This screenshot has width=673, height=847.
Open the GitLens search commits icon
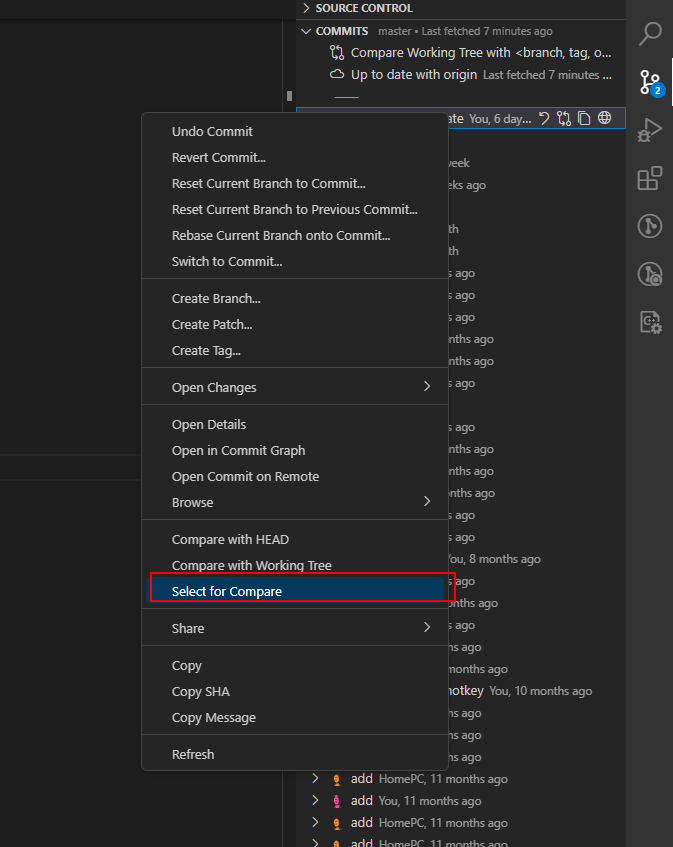click(649, 274)
